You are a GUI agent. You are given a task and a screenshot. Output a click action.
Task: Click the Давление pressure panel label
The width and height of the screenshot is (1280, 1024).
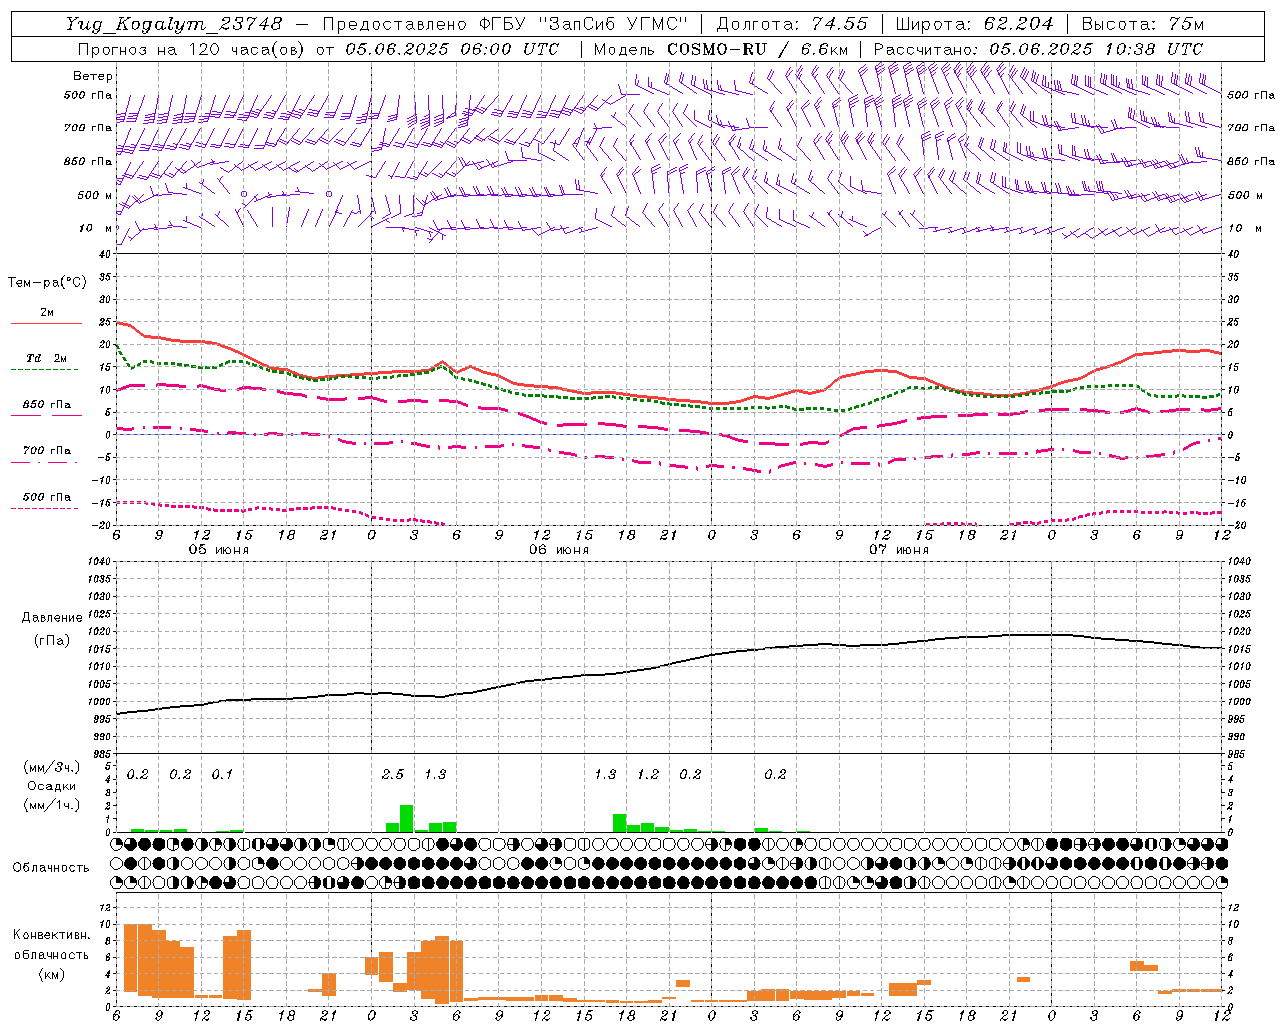pyautogui.click(x=52, y=618)
